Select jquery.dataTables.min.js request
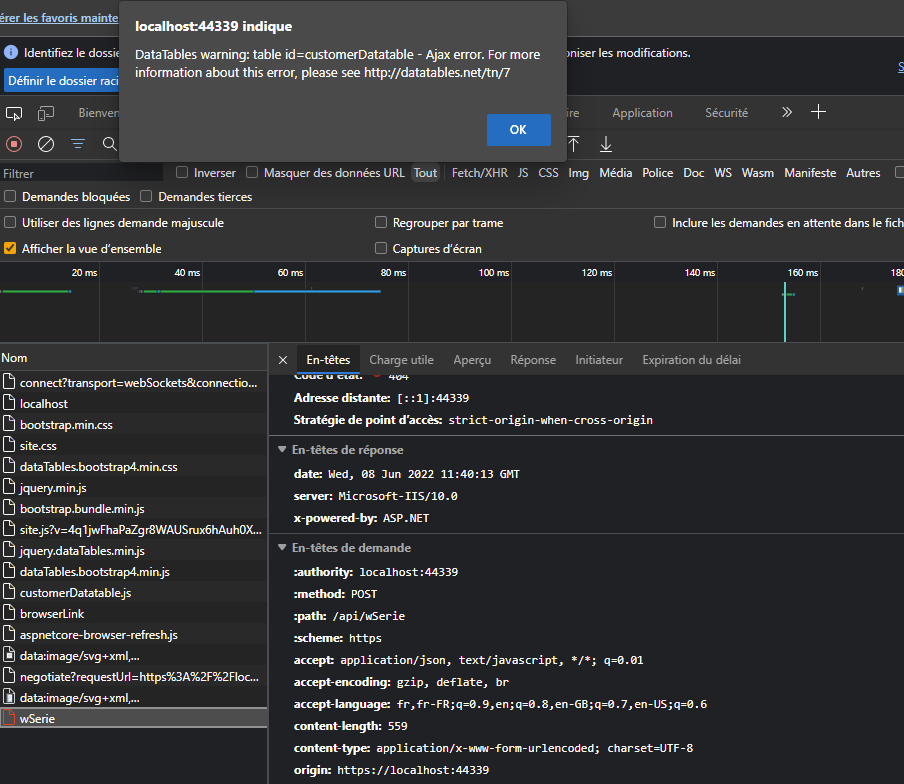904x784 pixels. pyautogui.click(x=133, y=551)
